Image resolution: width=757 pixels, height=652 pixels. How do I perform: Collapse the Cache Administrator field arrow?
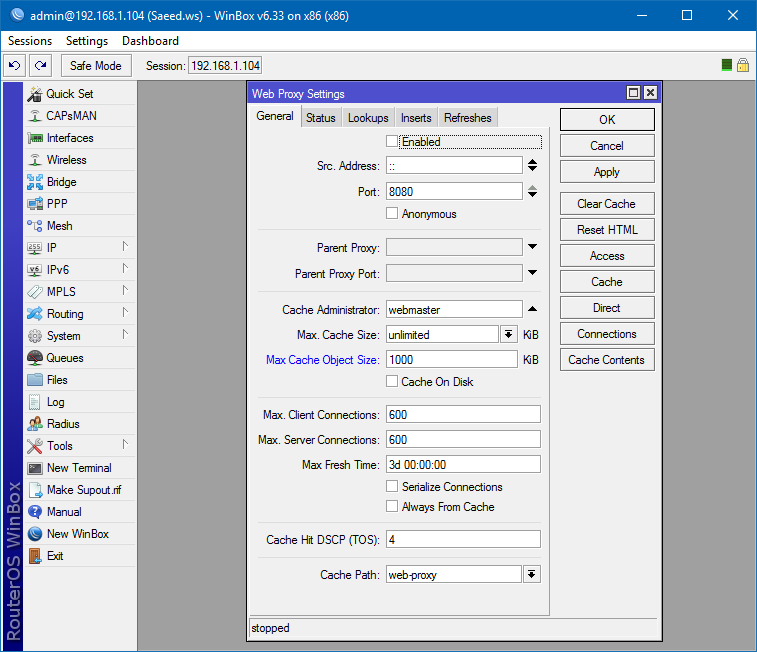pos(533,309)
